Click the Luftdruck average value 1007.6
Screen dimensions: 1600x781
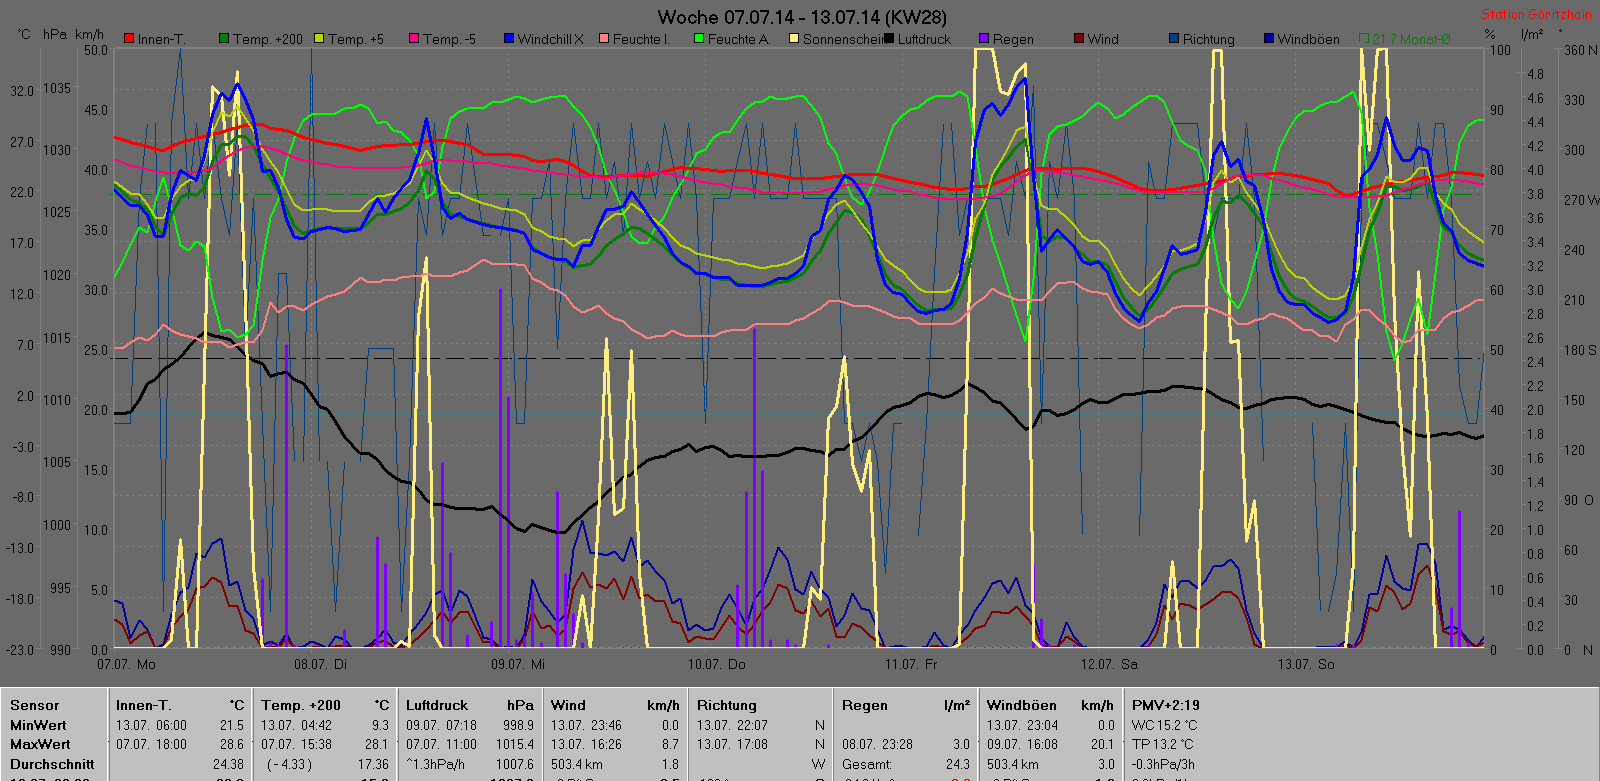point(515,764)
